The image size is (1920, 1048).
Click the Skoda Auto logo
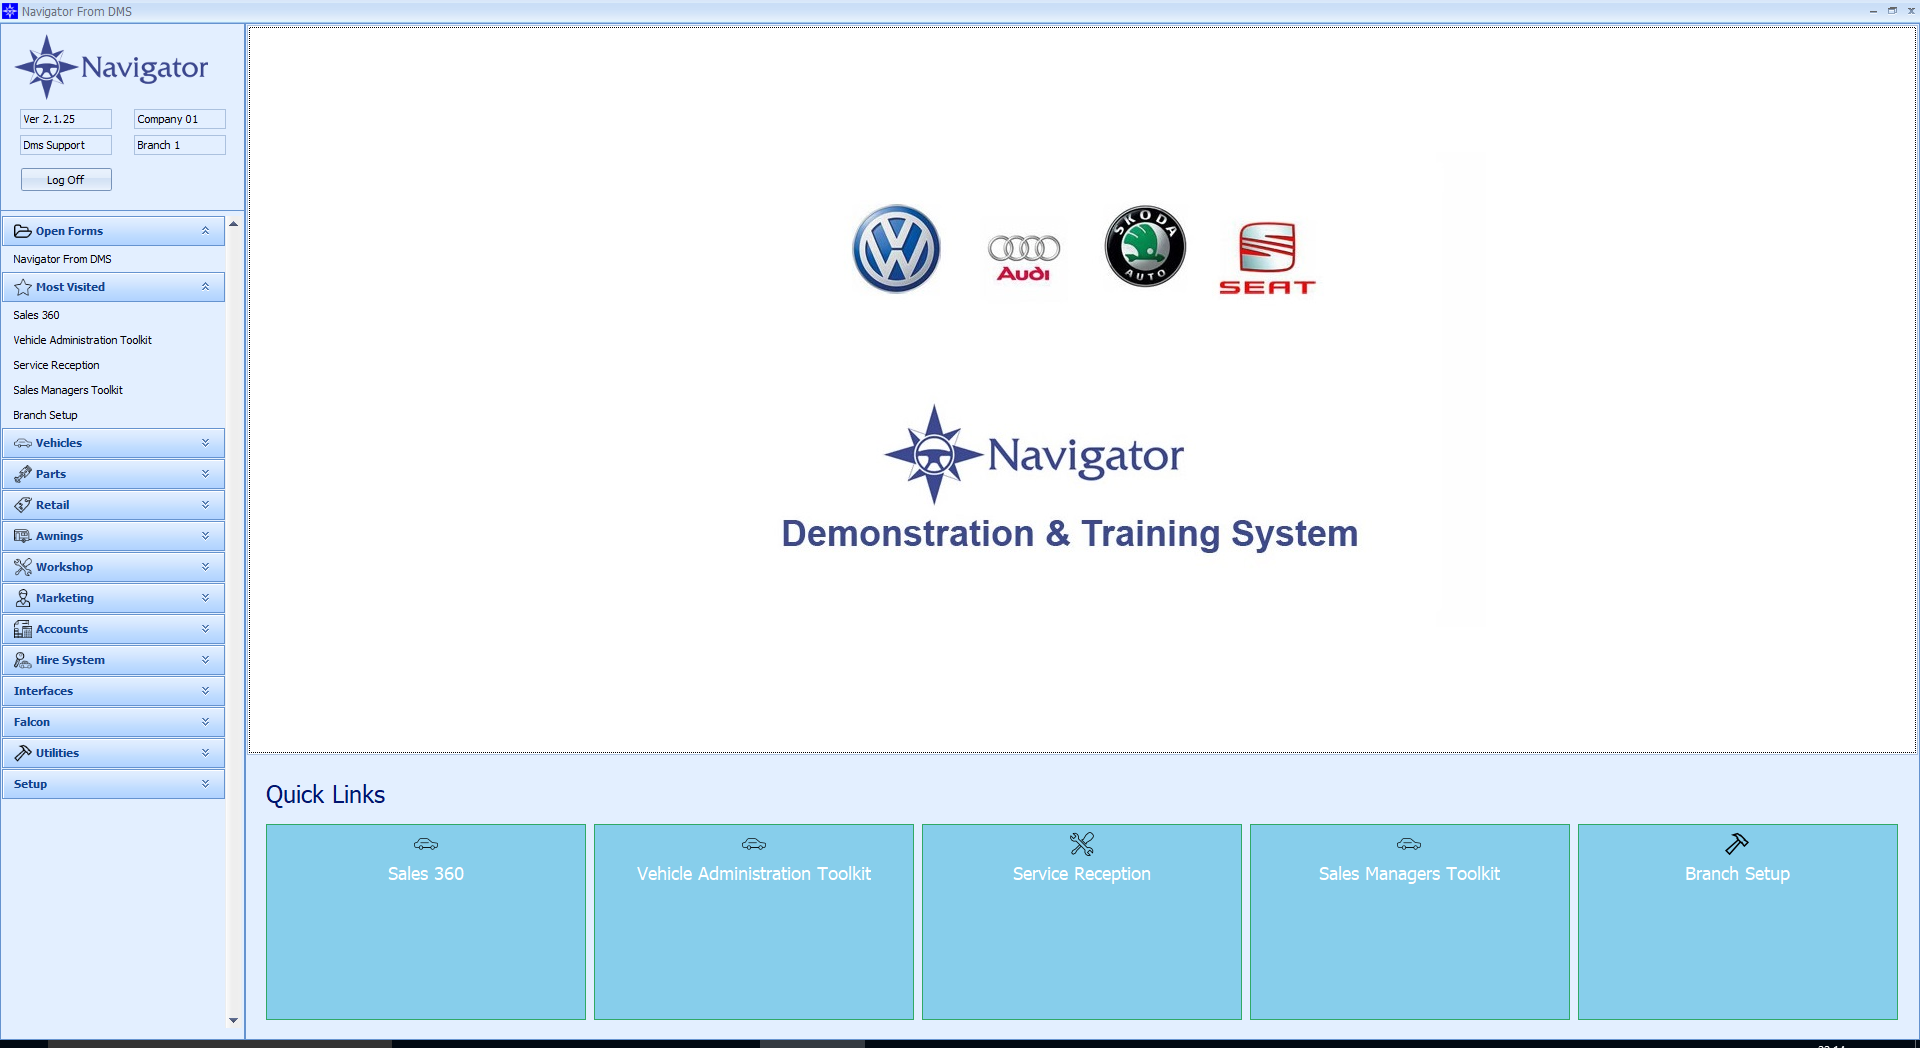click(x=1145, y=247)
